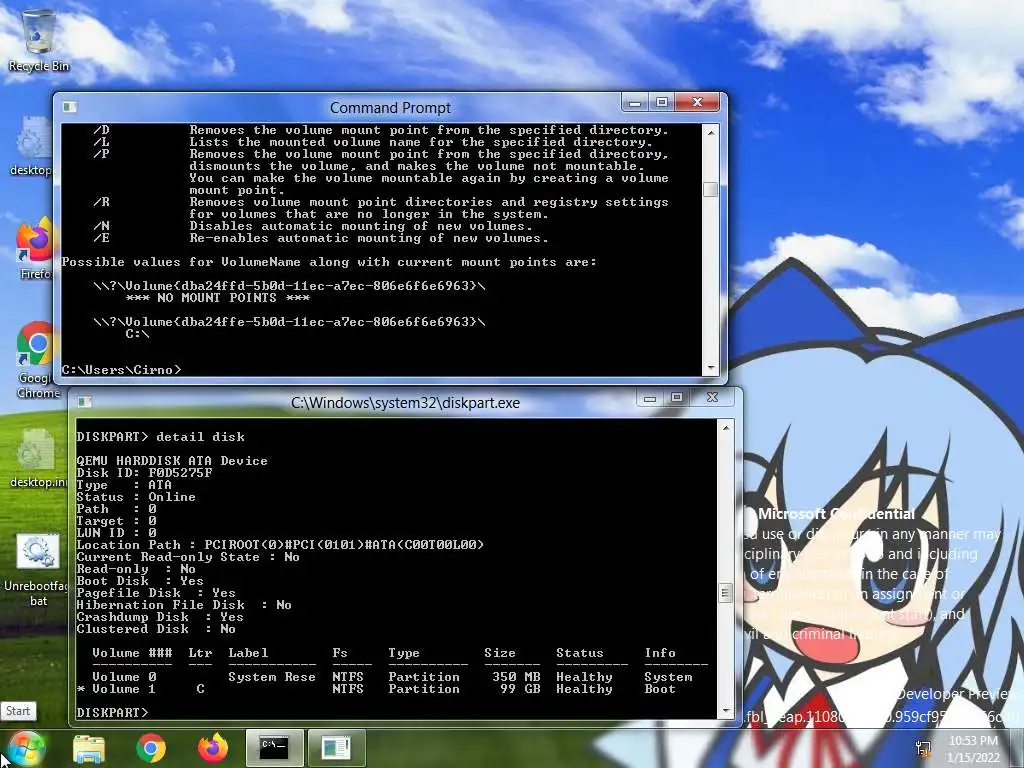Image resolution: width=1024 pixels, height=768 pixels.
Task: Open File Explorer from the taskbar
Action: coord(89,748)
